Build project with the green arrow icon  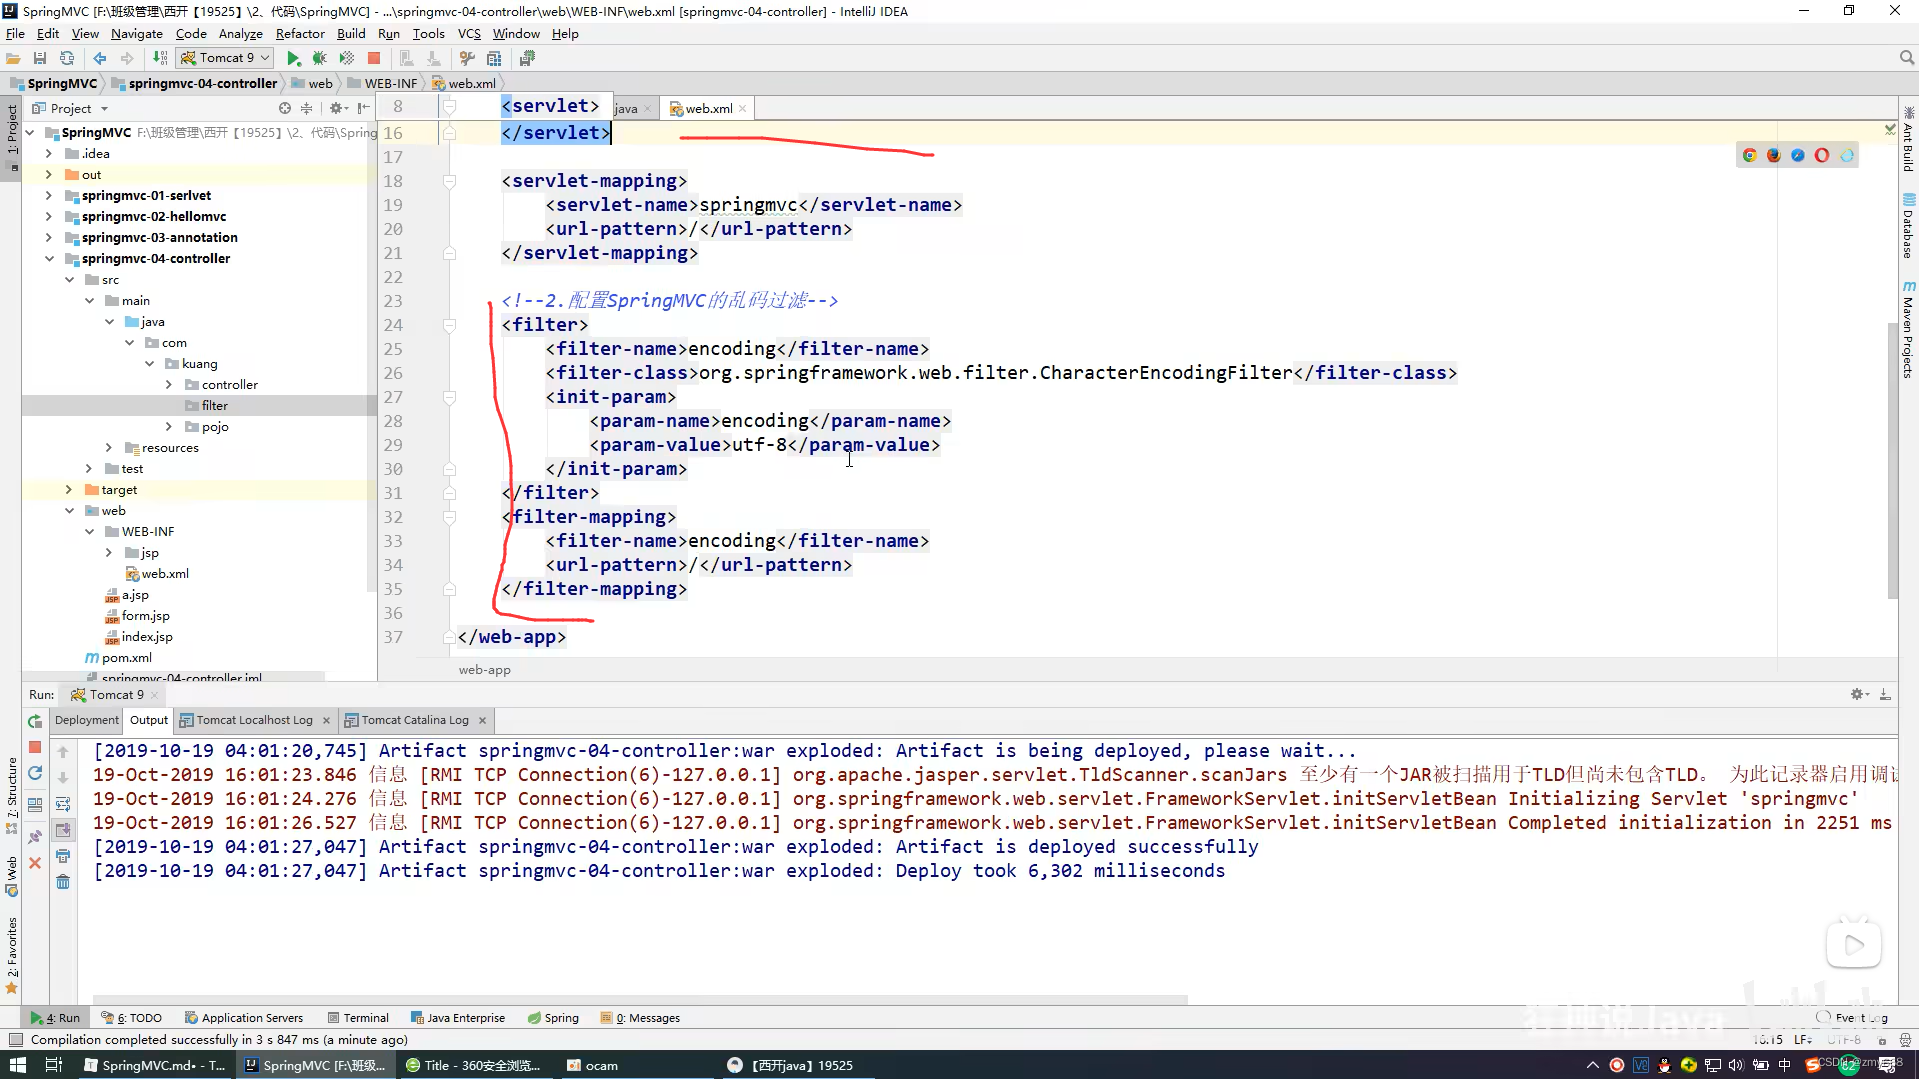point(160,58)
